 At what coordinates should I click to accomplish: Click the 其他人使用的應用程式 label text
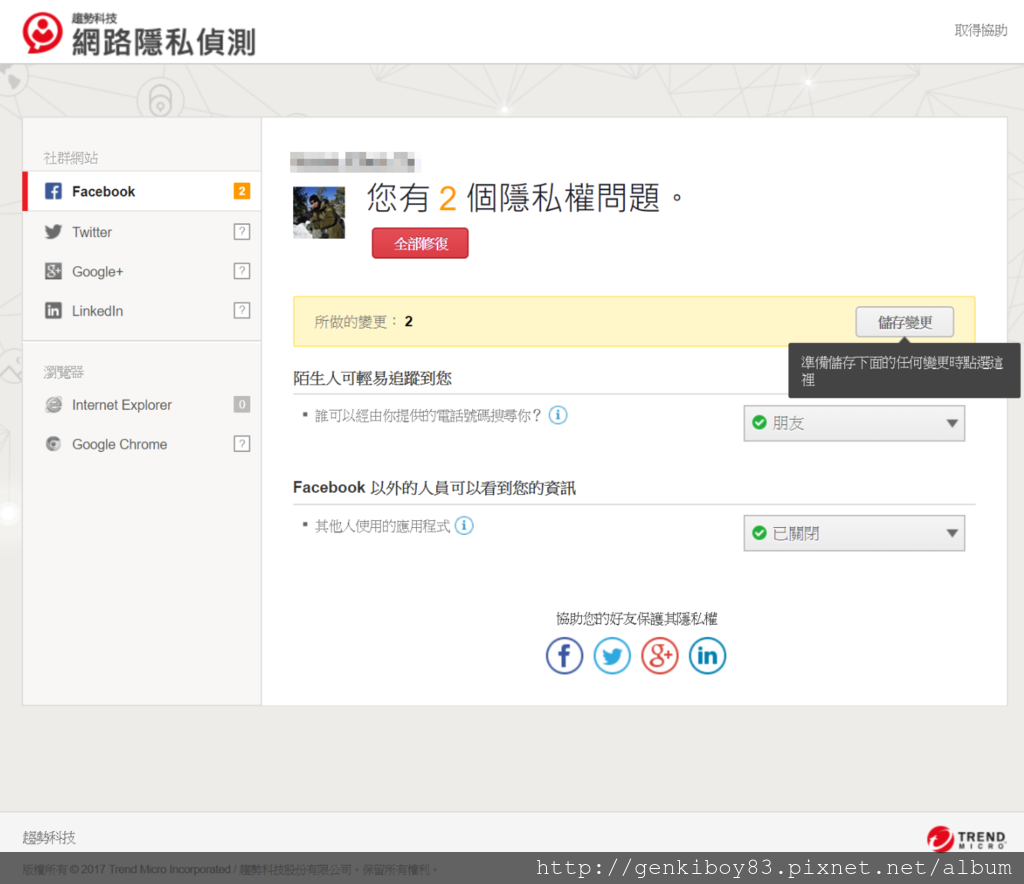coord(383,526)
